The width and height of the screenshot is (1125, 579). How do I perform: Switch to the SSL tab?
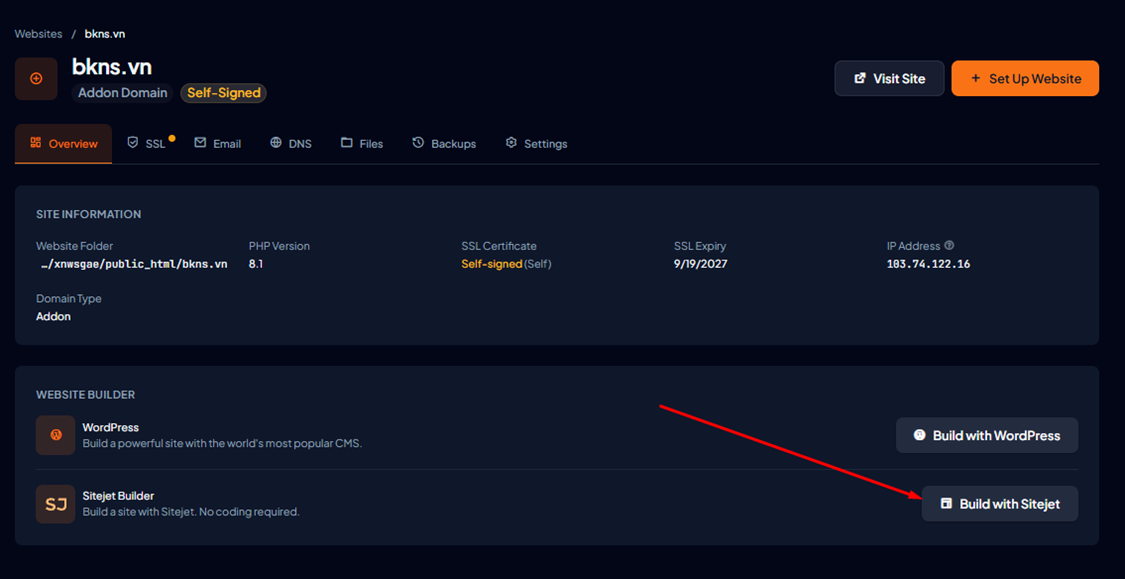(147, 143)
